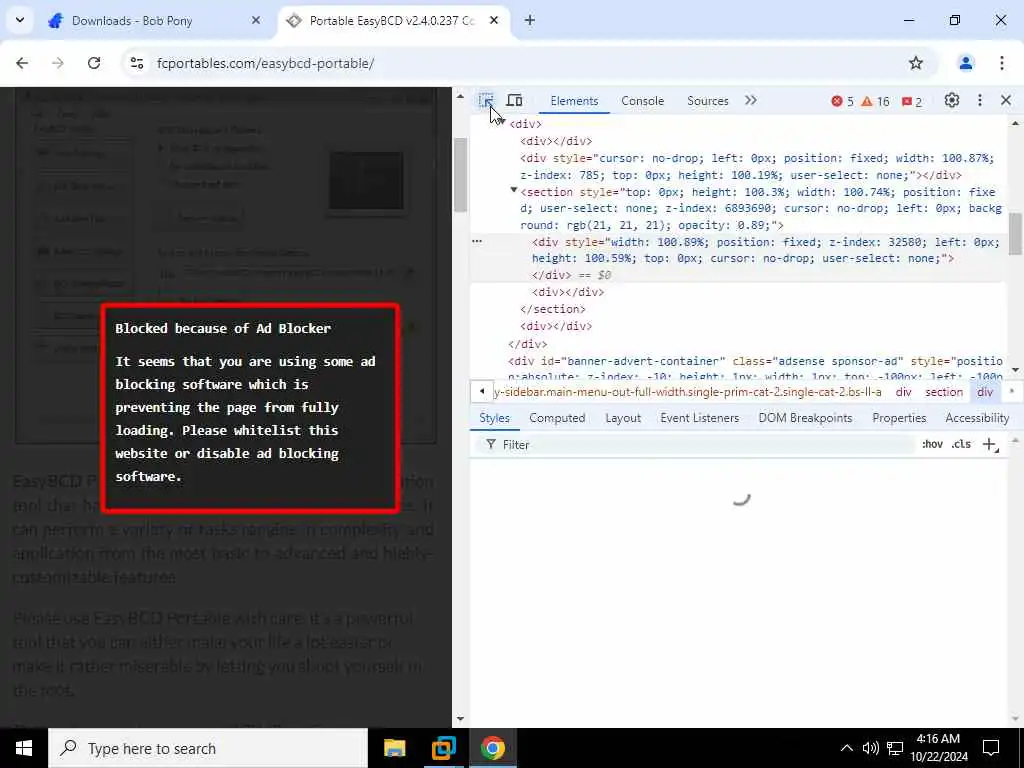Switch to the Sources tab
The height and width of the screenshot is (768, 1024).
707,101
